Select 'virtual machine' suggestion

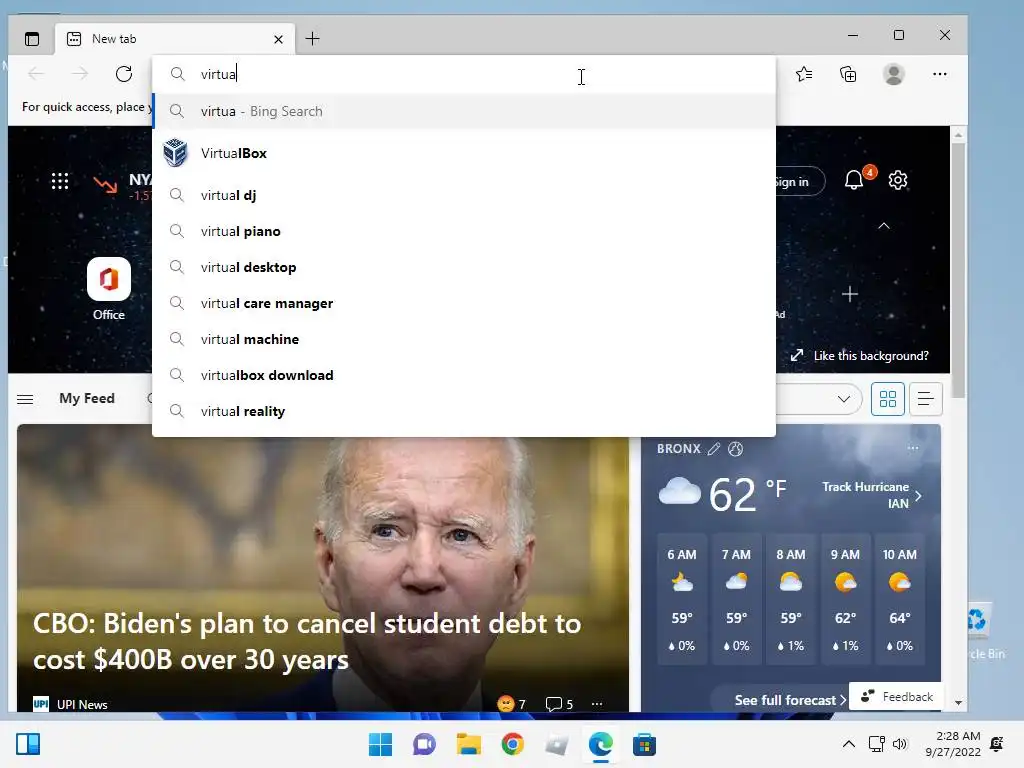coord(464,339)
